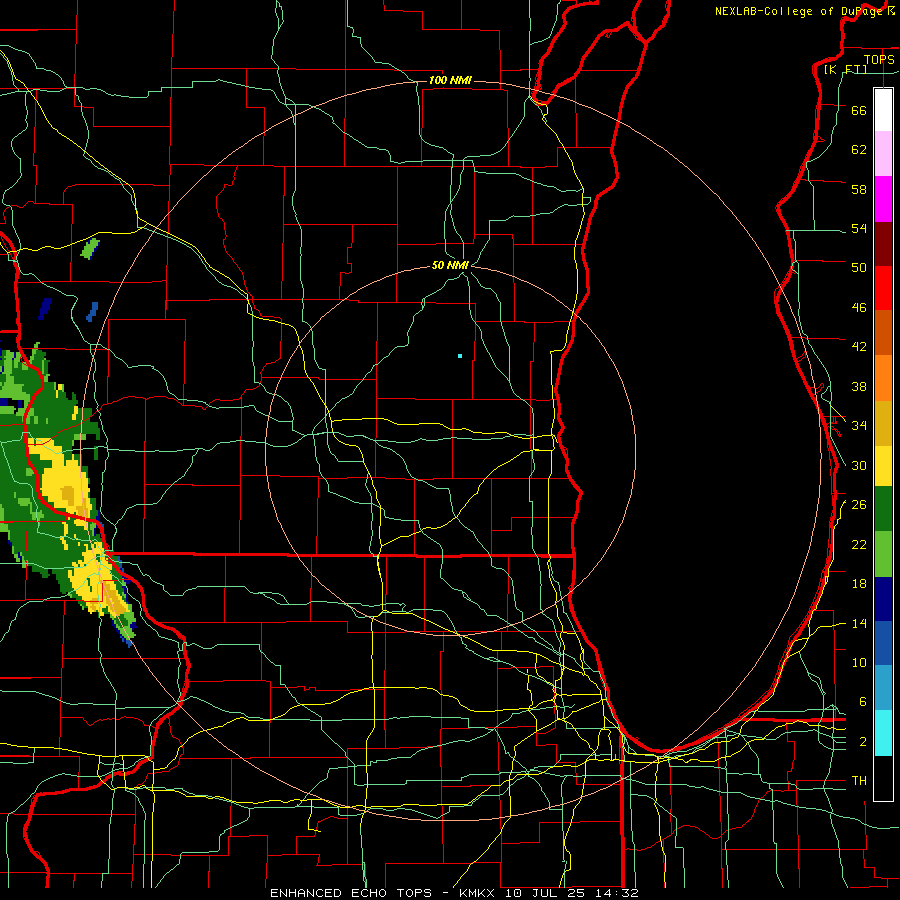Click the cyan 2 kft legend swatch
This screenshot has width=900, height=900.
(x=883, y=733)
